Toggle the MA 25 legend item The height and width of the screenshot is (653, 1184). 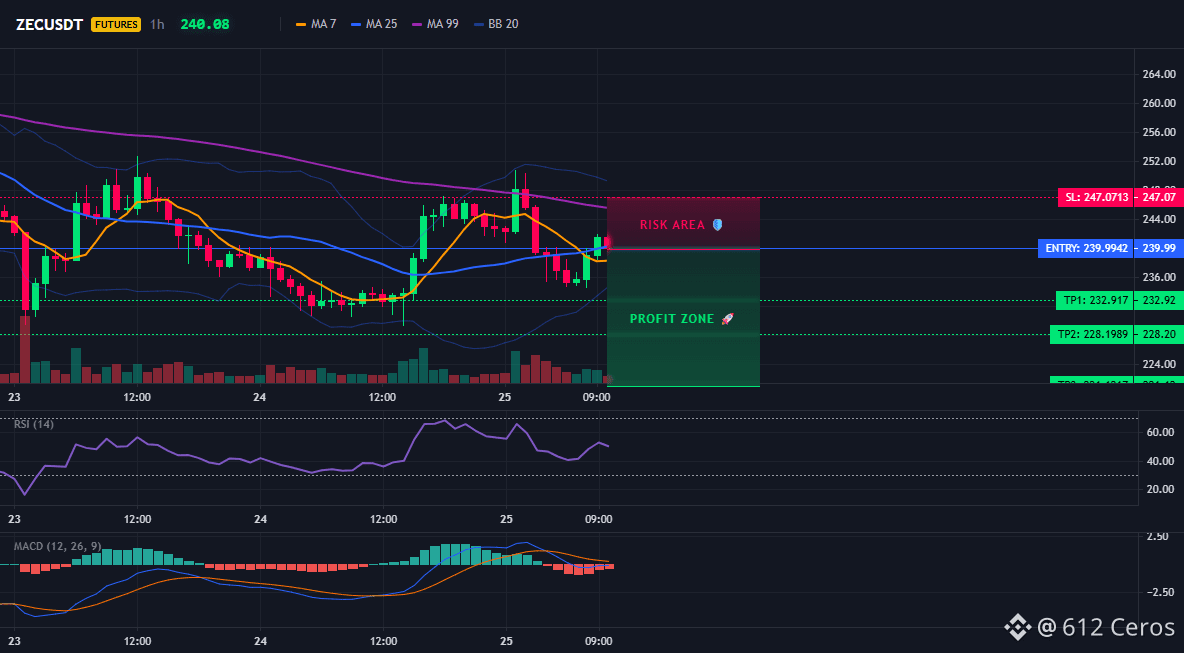(x=374, y=24)
